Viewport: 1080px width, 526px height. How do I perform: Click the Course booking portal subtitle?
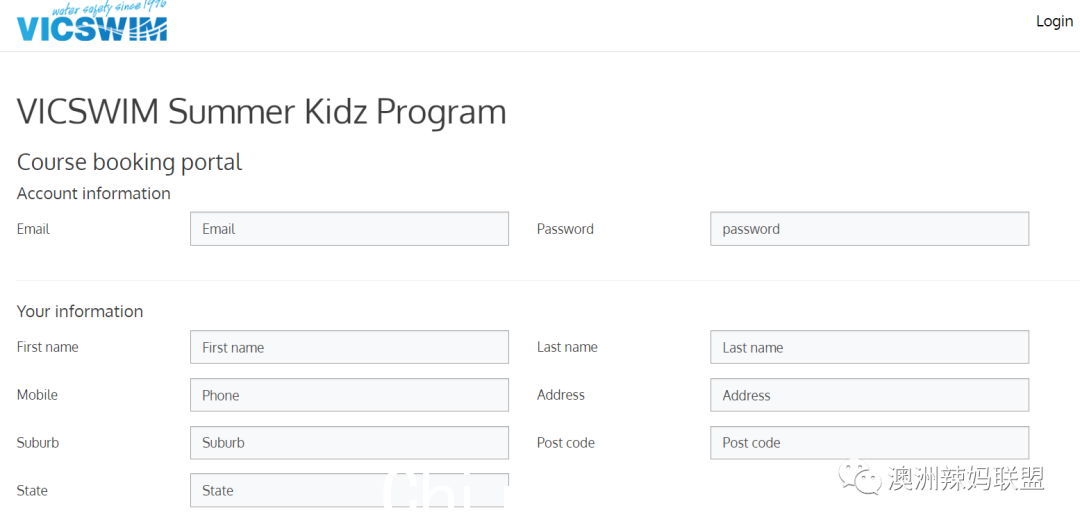coord(129,162)
